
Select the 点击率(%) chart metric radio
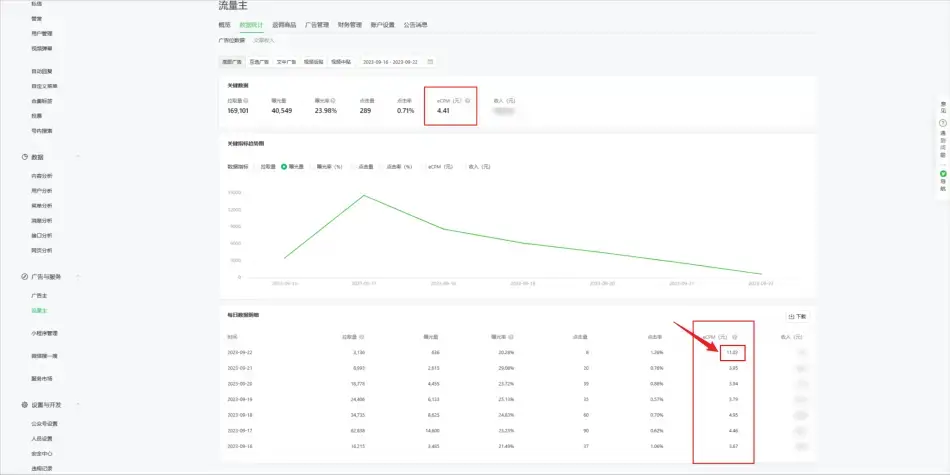coord(382,167)
